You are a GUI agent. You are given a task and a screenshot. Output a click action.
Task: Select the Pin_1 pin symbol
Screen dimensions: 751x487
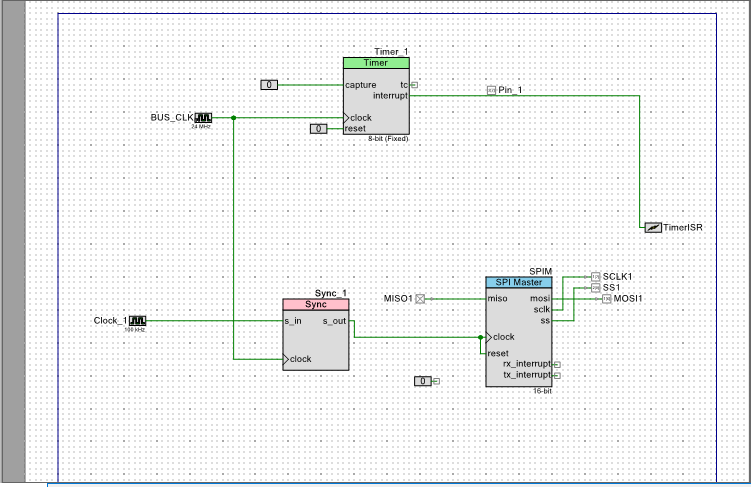491,90
